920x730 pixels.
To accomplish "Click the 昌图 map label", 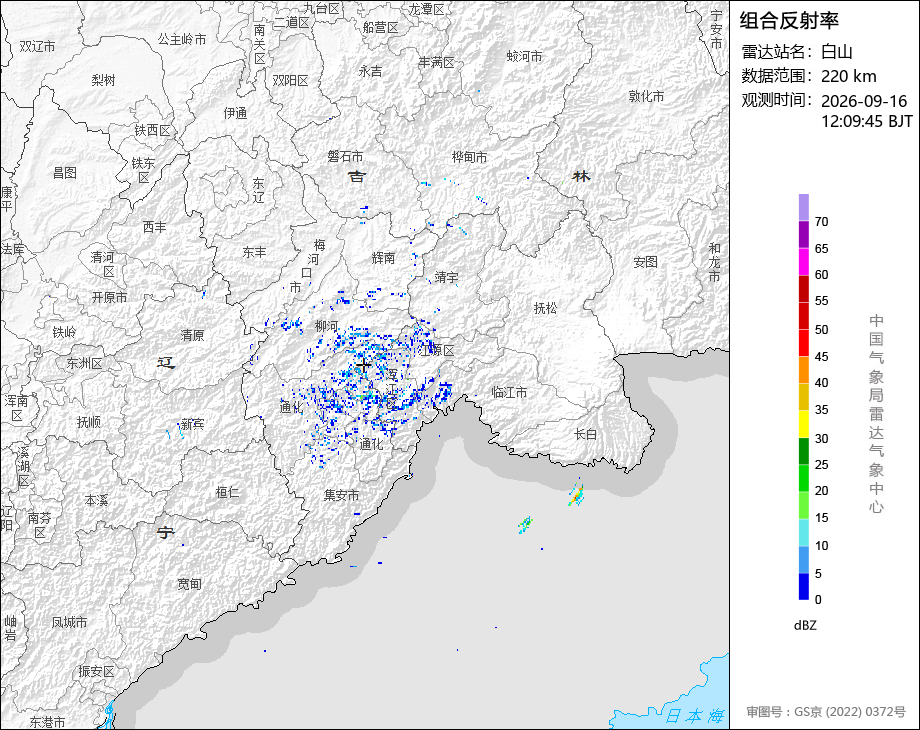I will pos(65,173).
